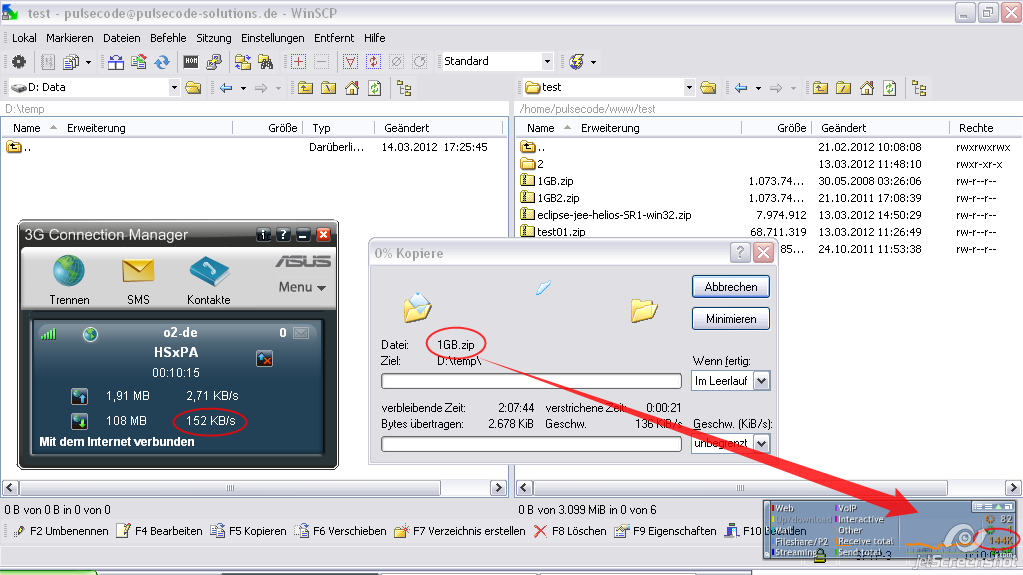Screen dimensions: 1023x575
Task: Expand remote back history dropdown arrow
Action: pyautogui.click(x=757, y=88)
